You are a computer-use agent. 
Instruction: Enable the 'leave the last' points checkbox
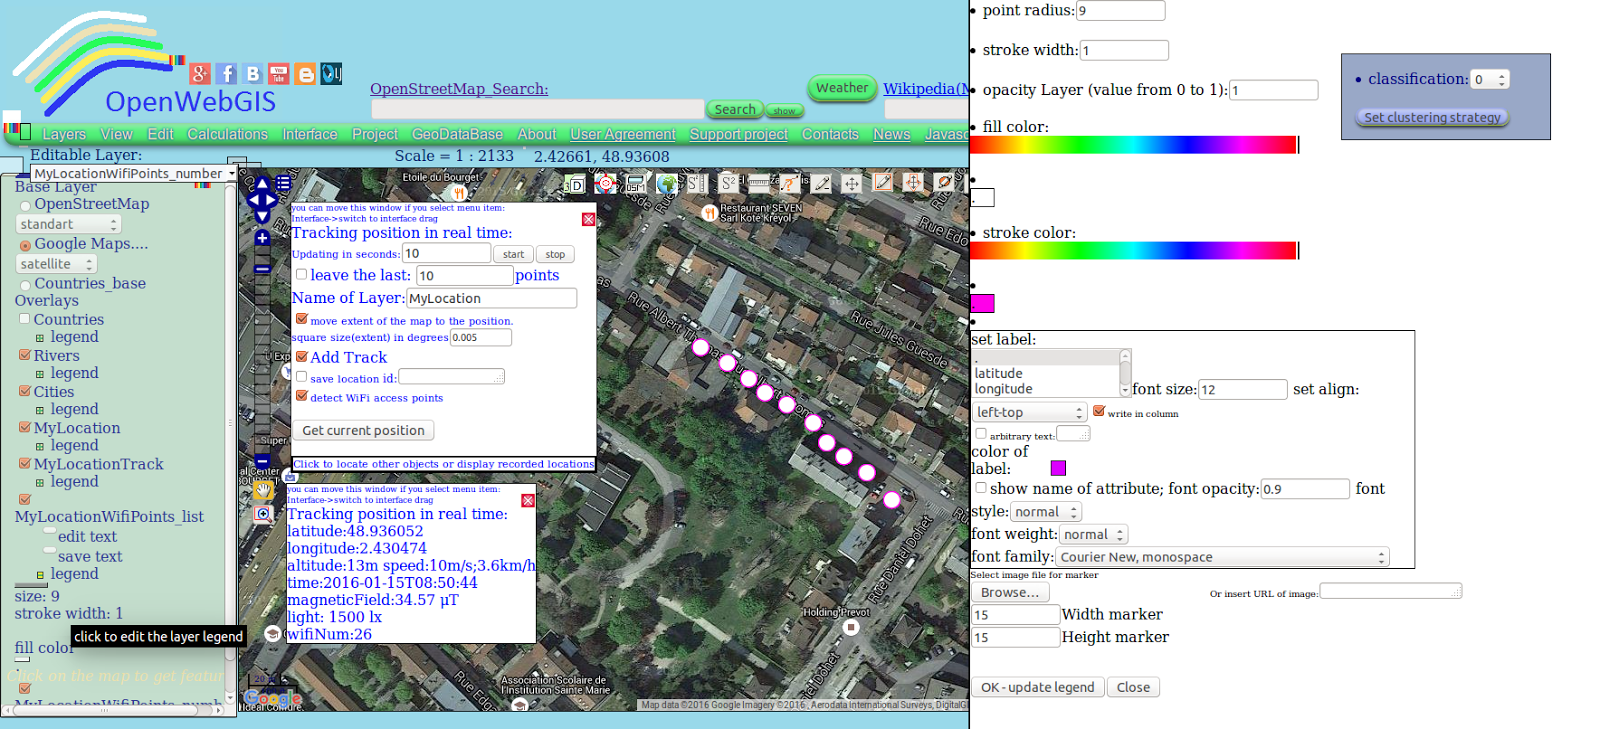pyautogui.click(x=301, y=274)
